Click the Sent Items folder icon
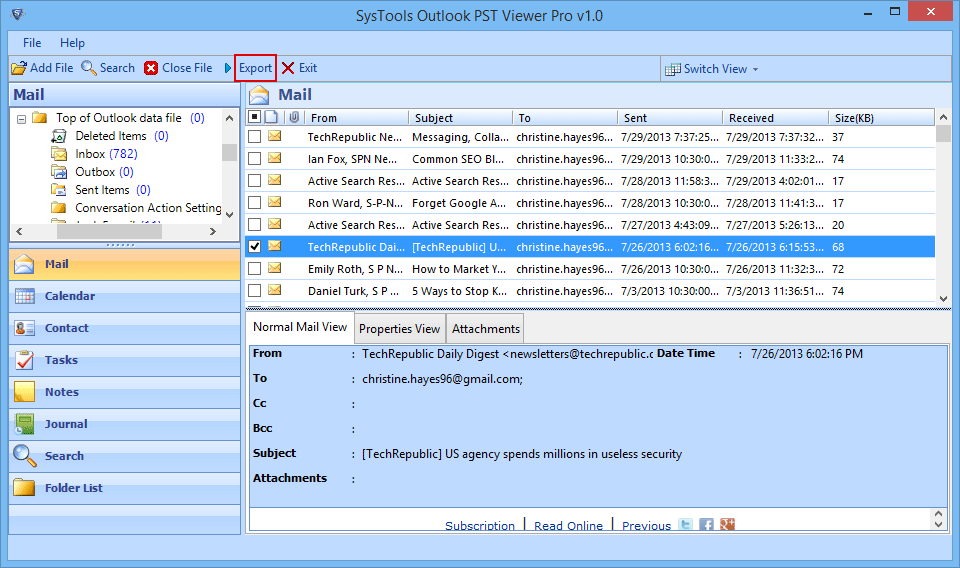960x568 pixels. [x=59, y=190]
